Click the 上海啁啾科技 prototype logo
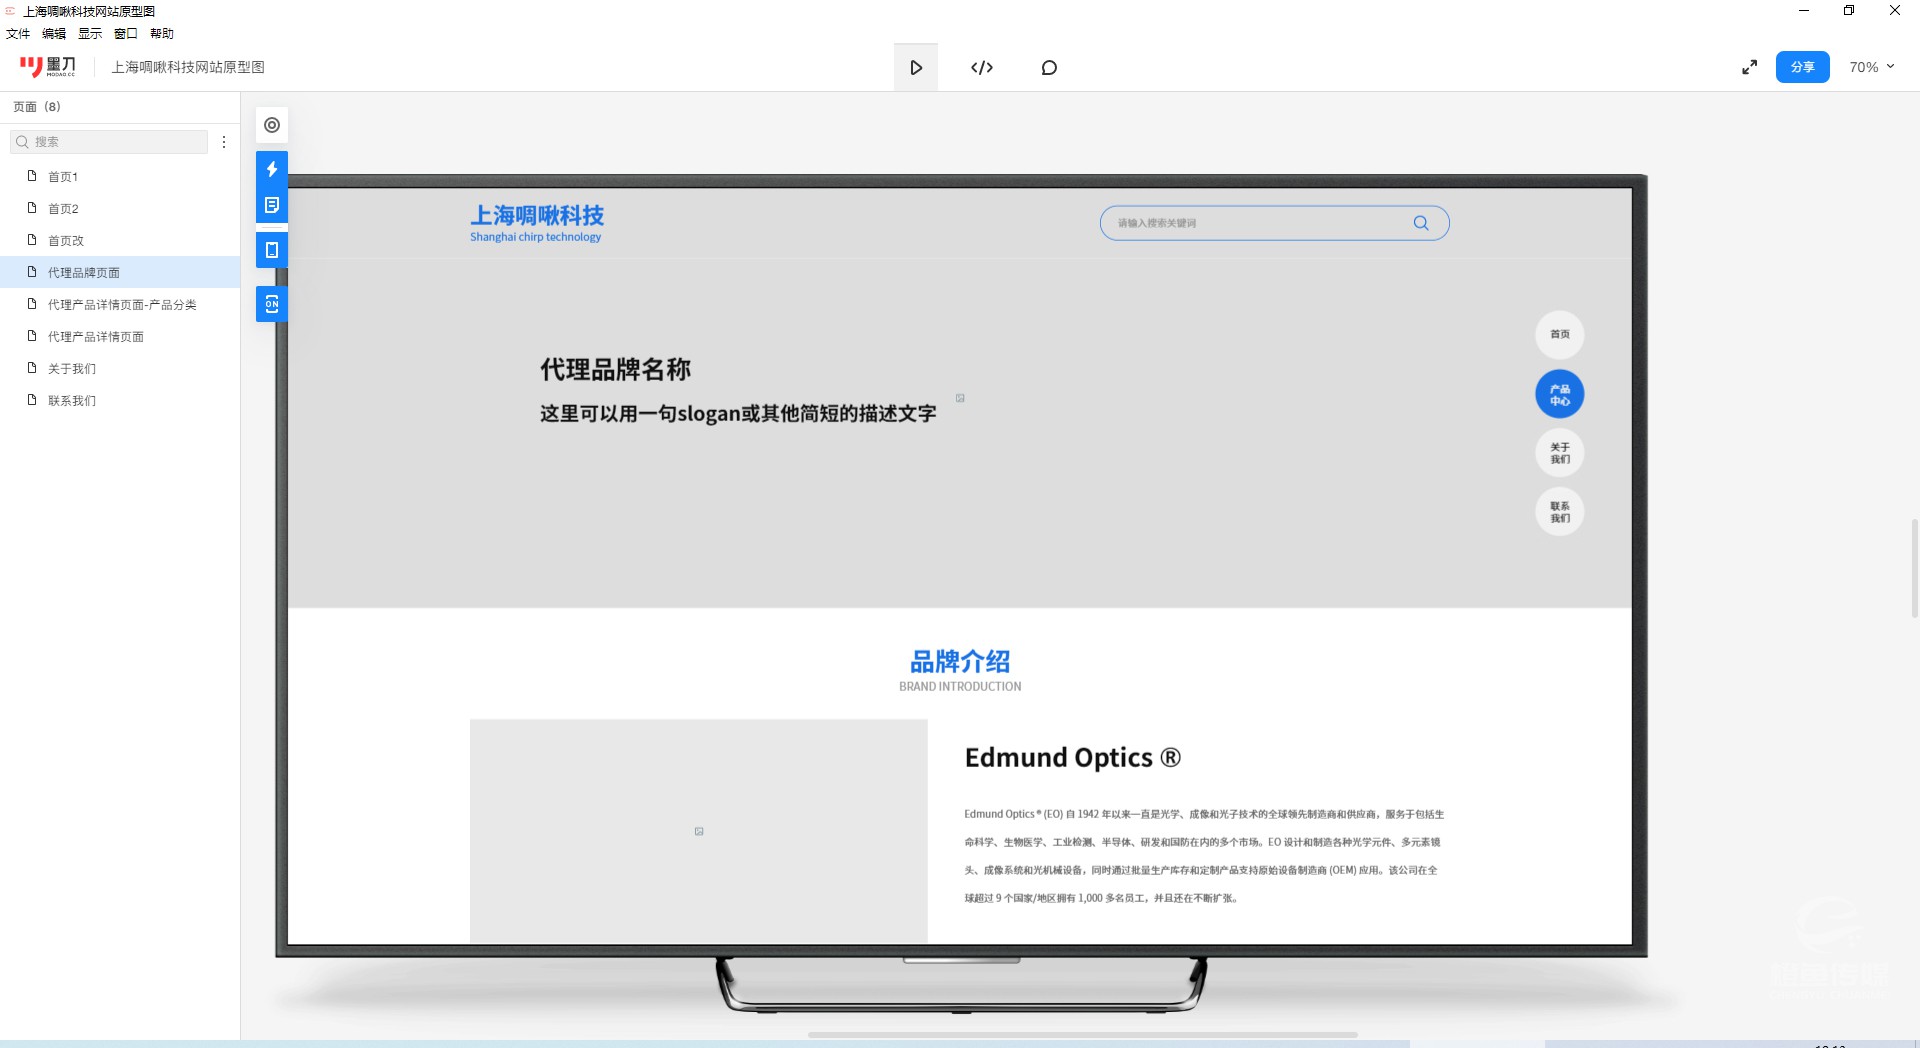Viewport: 1920px width, 1048px height. 537,215
